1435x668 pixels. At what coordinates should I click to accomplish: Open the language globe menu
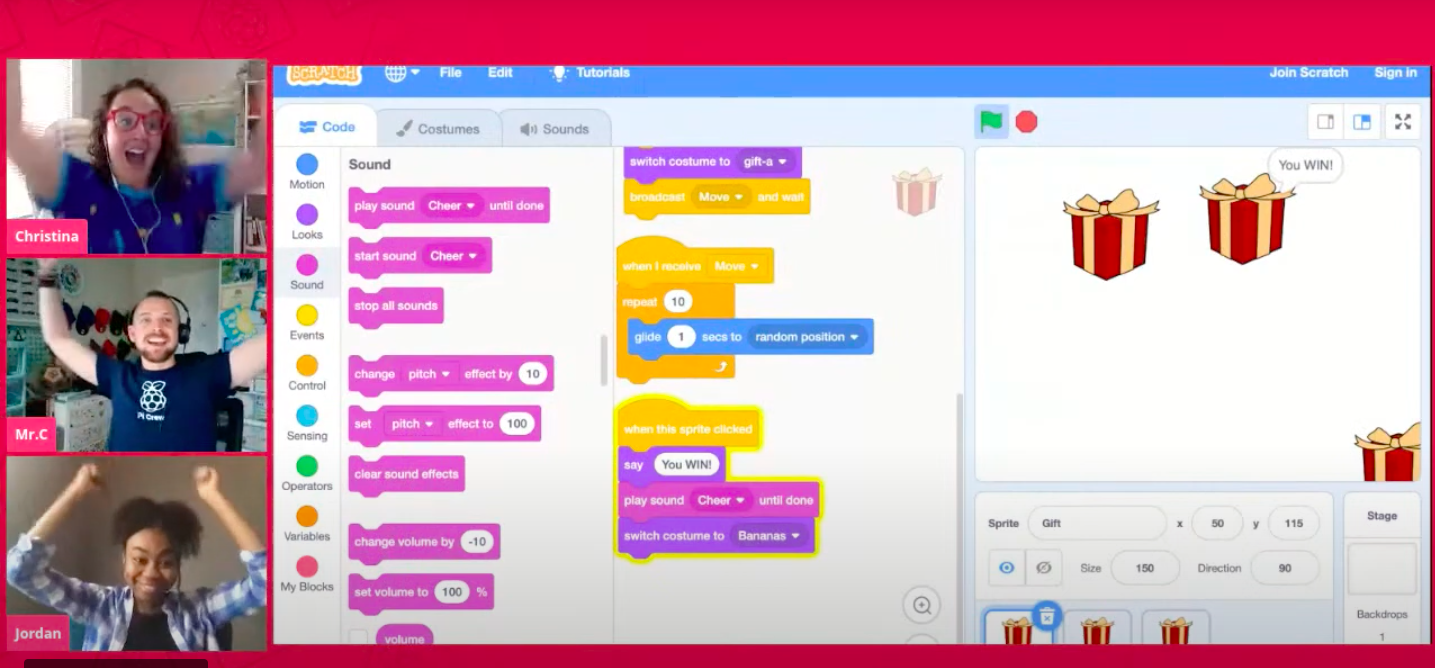point(401,73)
